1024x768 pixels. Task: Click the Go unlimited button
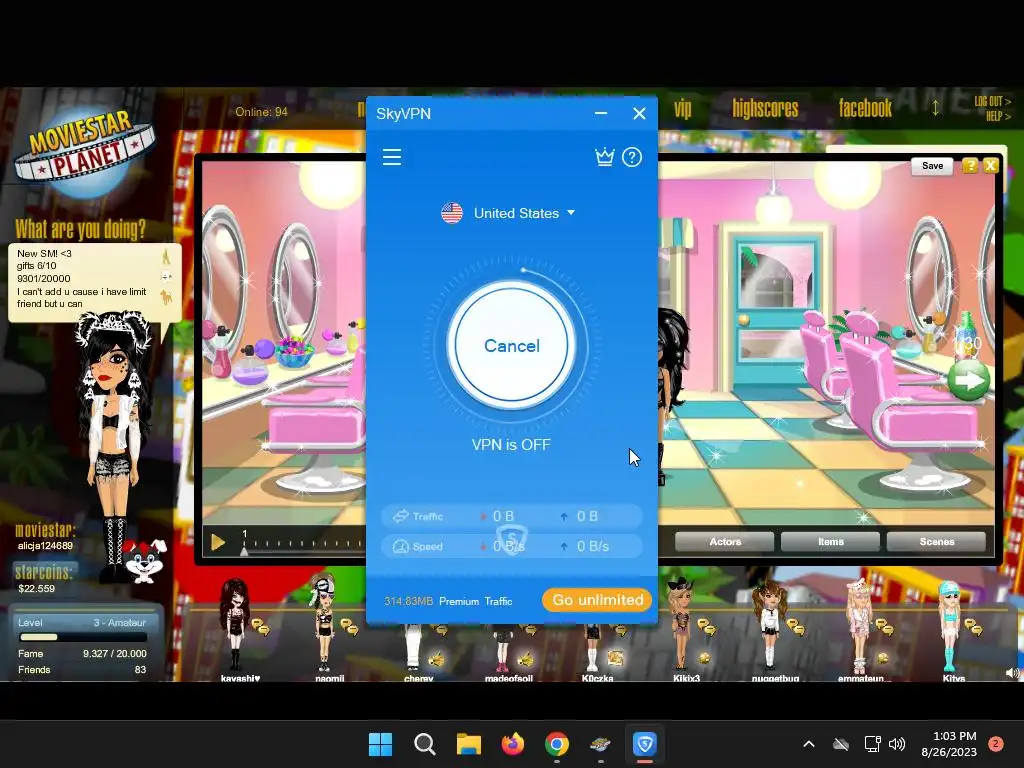pyautogui.click(x=597, y=600)
